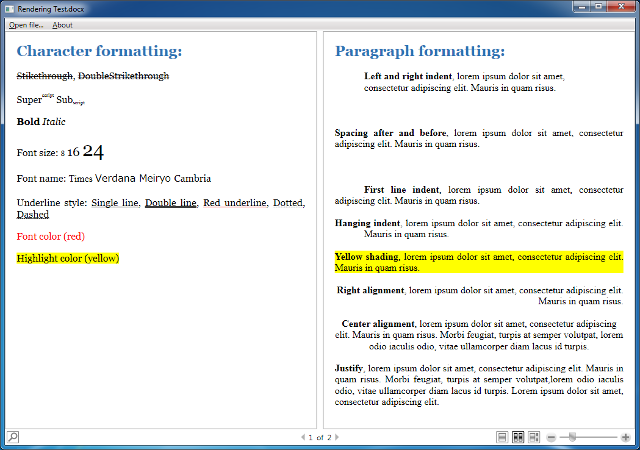Click the 'Stikethrough' struck-out word

pyautogui.click(x=44, y=76)
